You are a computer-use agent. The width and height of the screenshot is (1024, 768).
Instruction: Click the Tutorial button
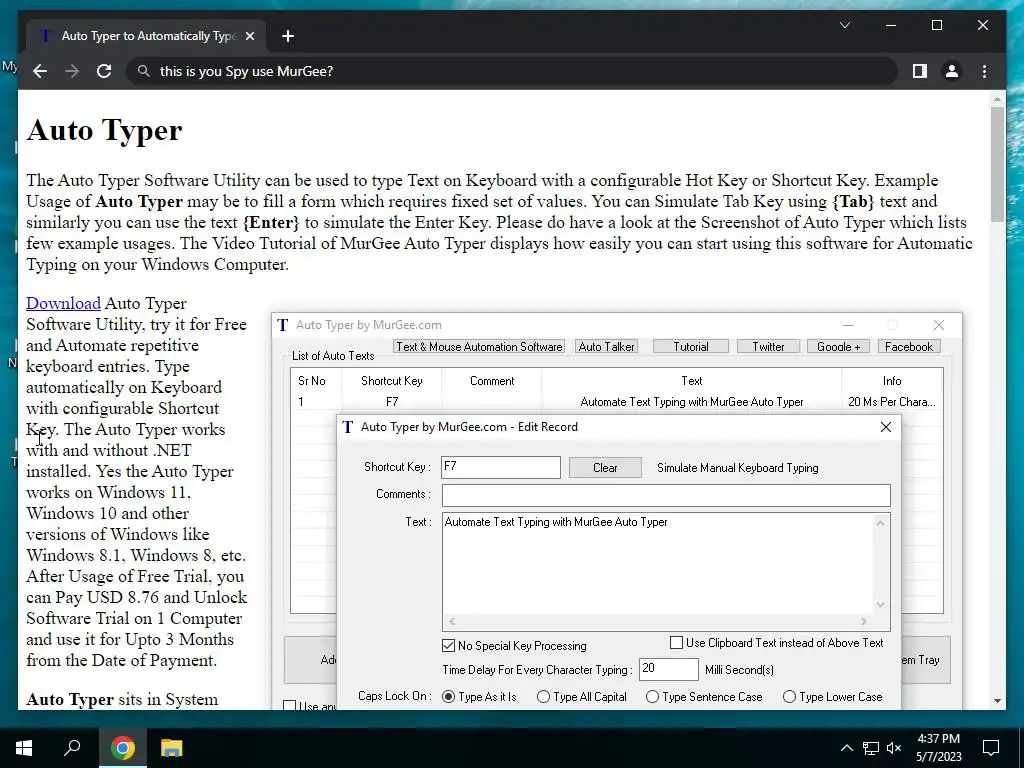(x=690, y=347)
